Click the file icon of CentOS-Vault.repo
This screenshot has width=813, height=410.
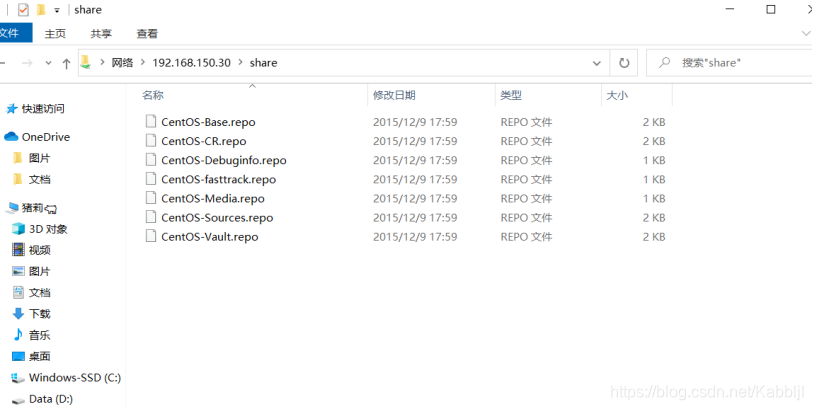pyautogui.click(x=150, y=236)
